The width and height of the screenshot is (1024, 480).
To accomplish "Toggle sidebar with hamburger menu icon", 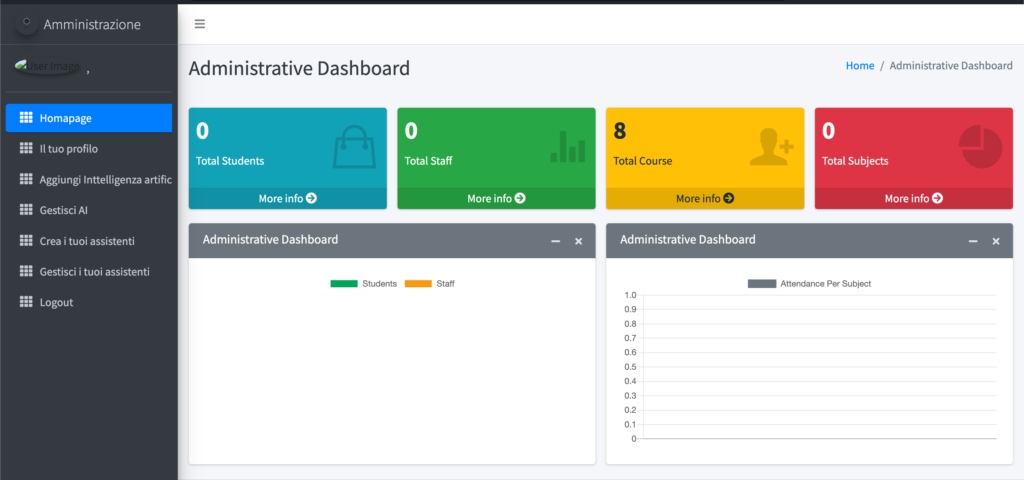I will pos(200,24).
